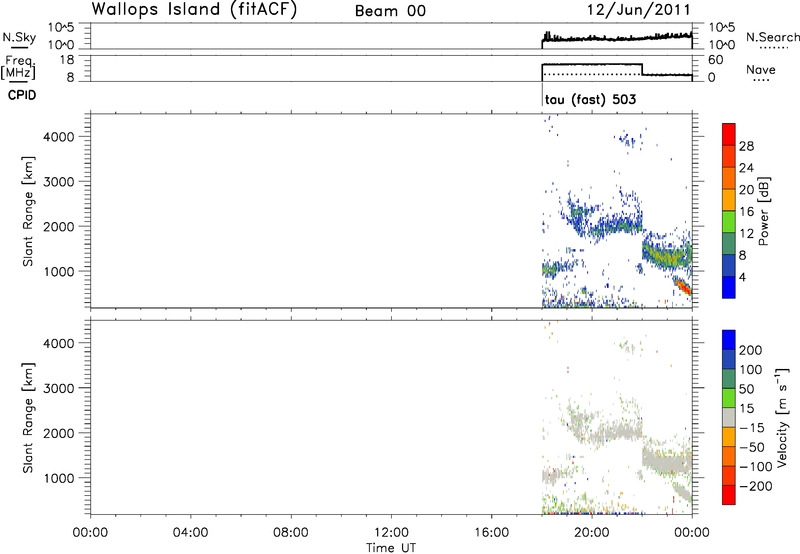Click the 'Wallops Island (fitACF)' title
The width and height of the screenshot is (800, 554).
194,9
